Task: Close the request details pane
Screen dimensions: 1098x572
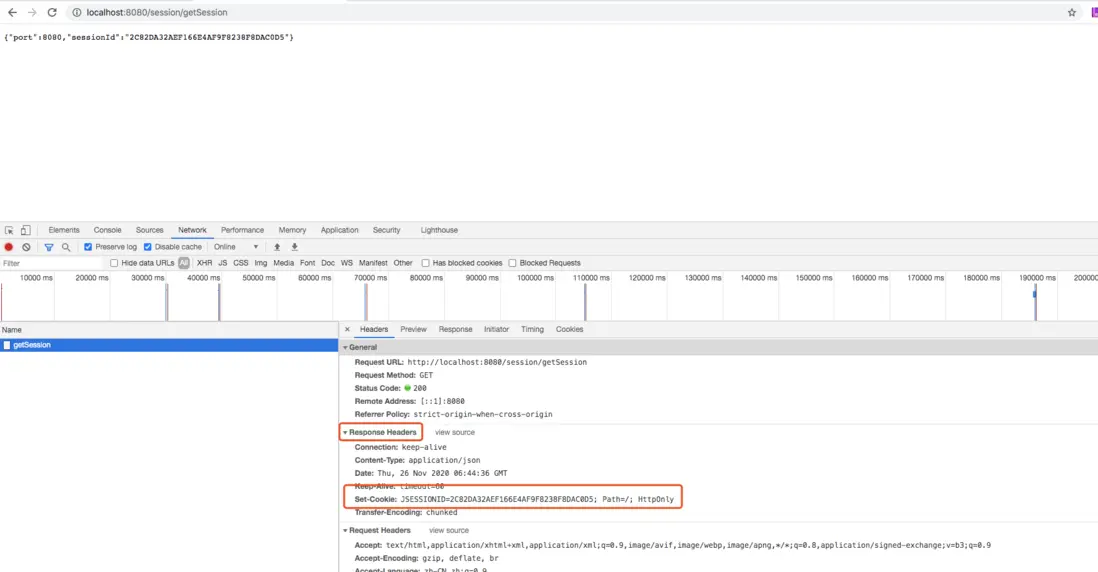Action: (x=347, y=329)
